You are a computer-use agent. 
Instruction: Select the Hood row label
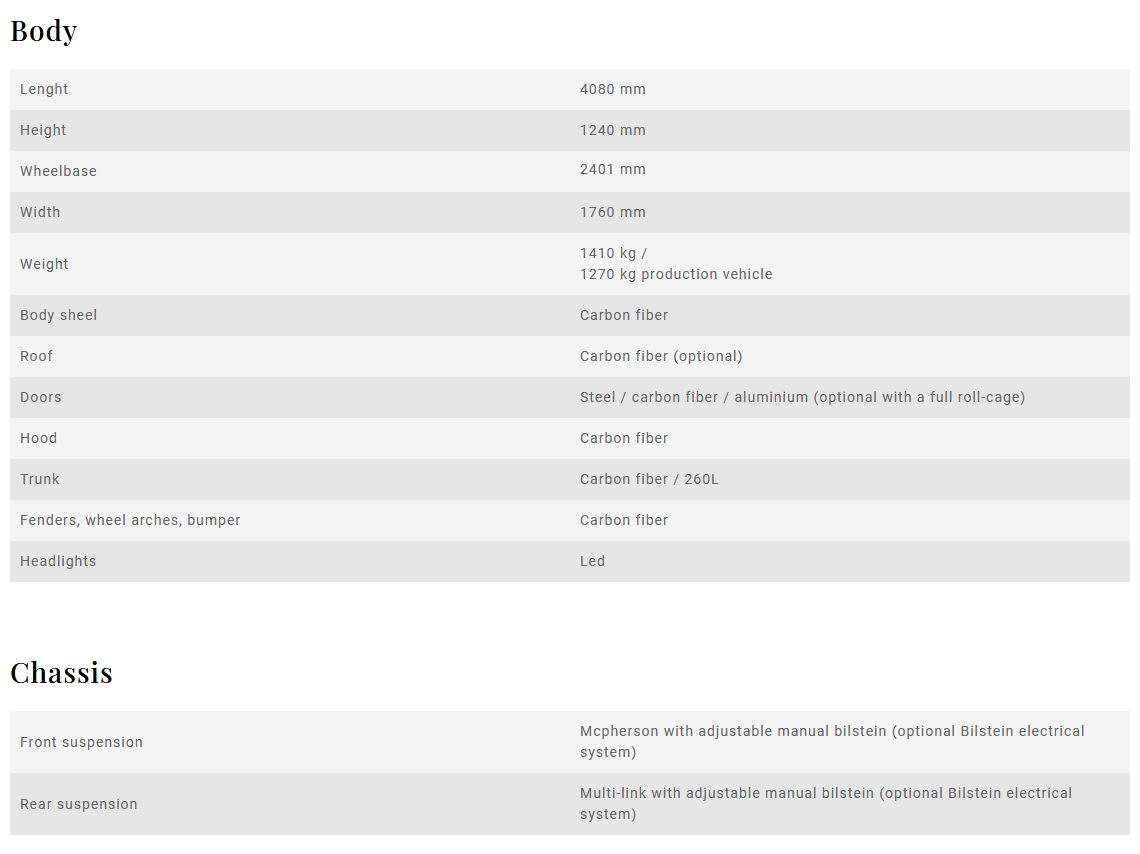38,438
